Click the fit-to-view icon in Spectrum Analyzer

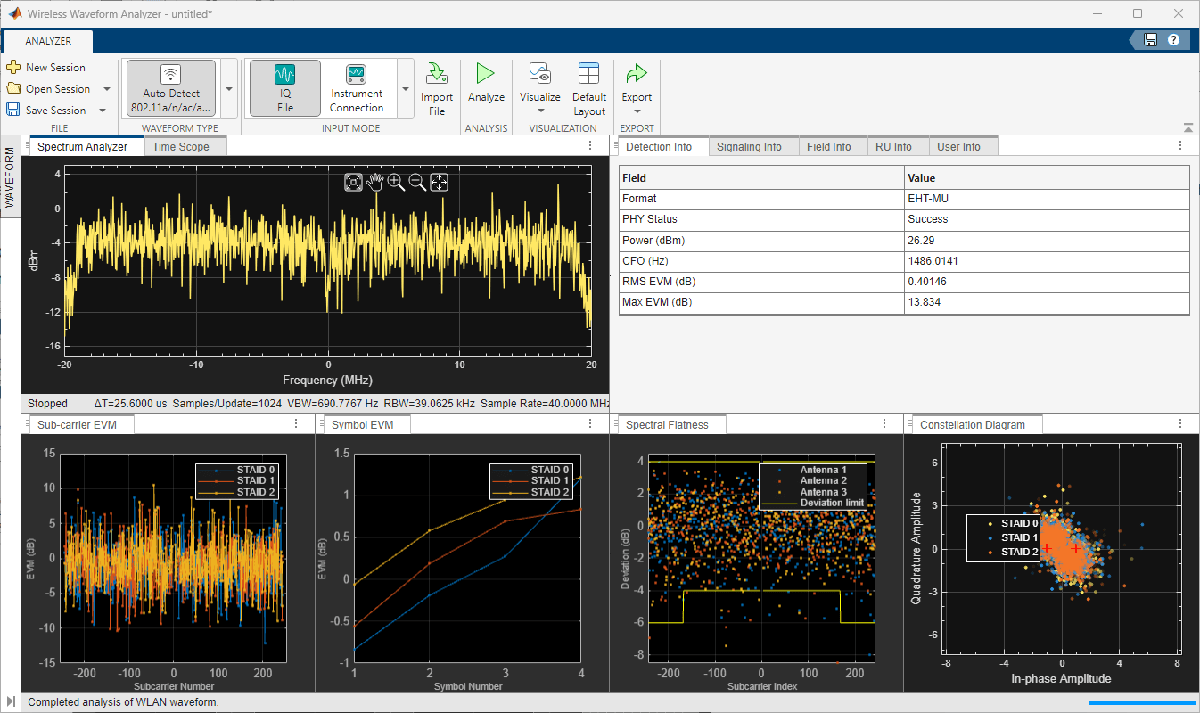pos(438,183)
